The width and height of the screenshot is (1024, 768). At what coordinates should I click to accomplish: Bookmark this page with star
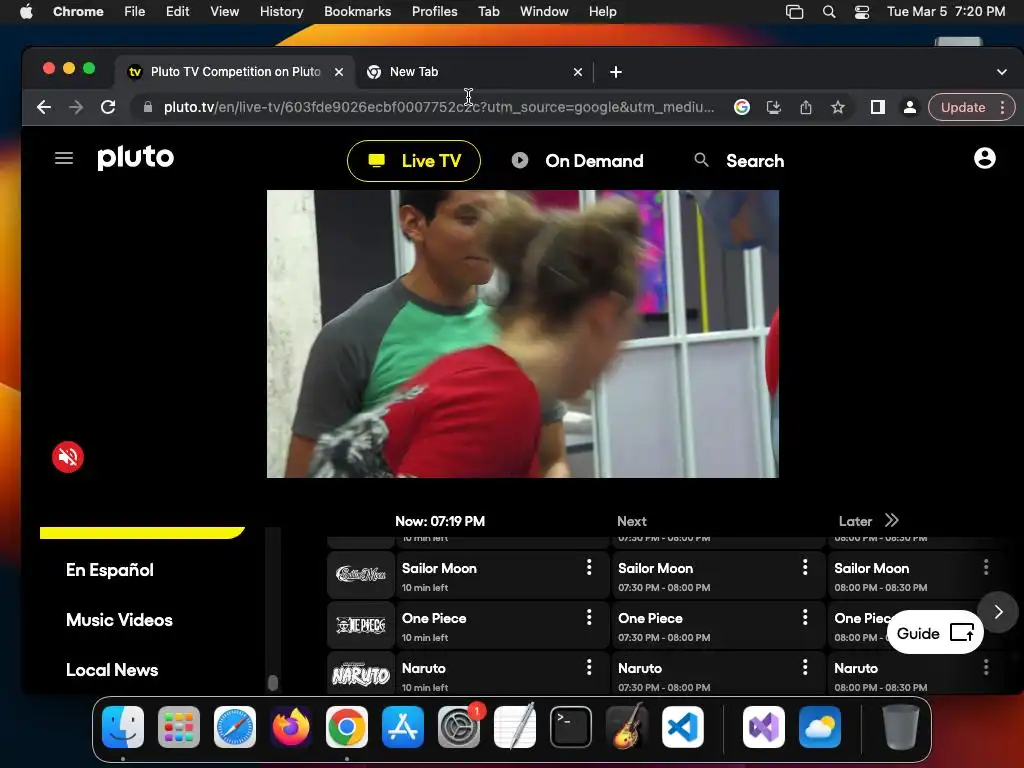pyautogui.click(x=838, y=107)
